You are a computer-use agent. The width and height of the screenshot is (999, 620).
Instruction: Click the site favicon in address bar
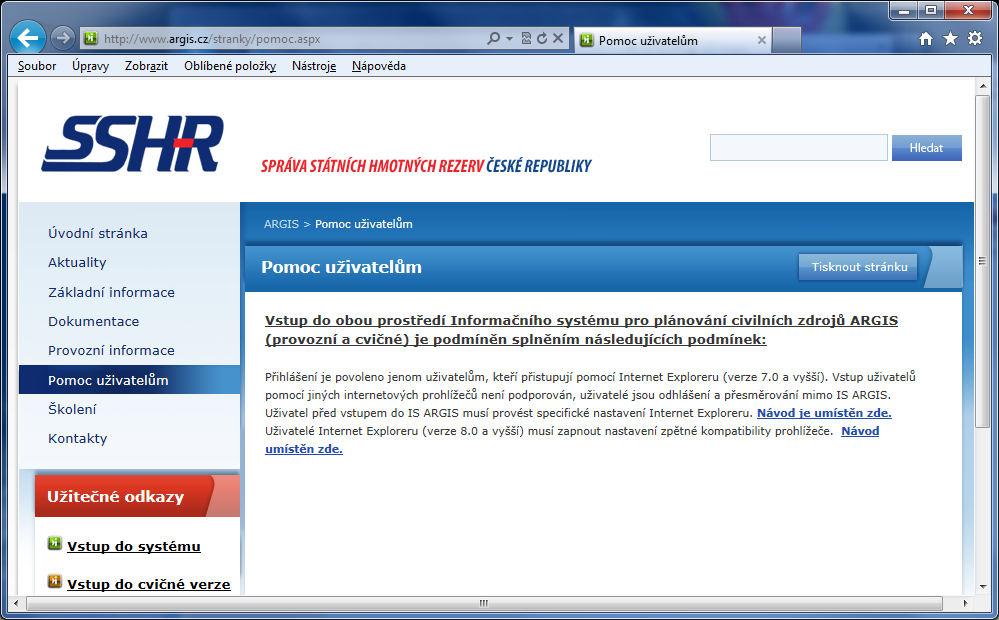click(x=91, y=38)
